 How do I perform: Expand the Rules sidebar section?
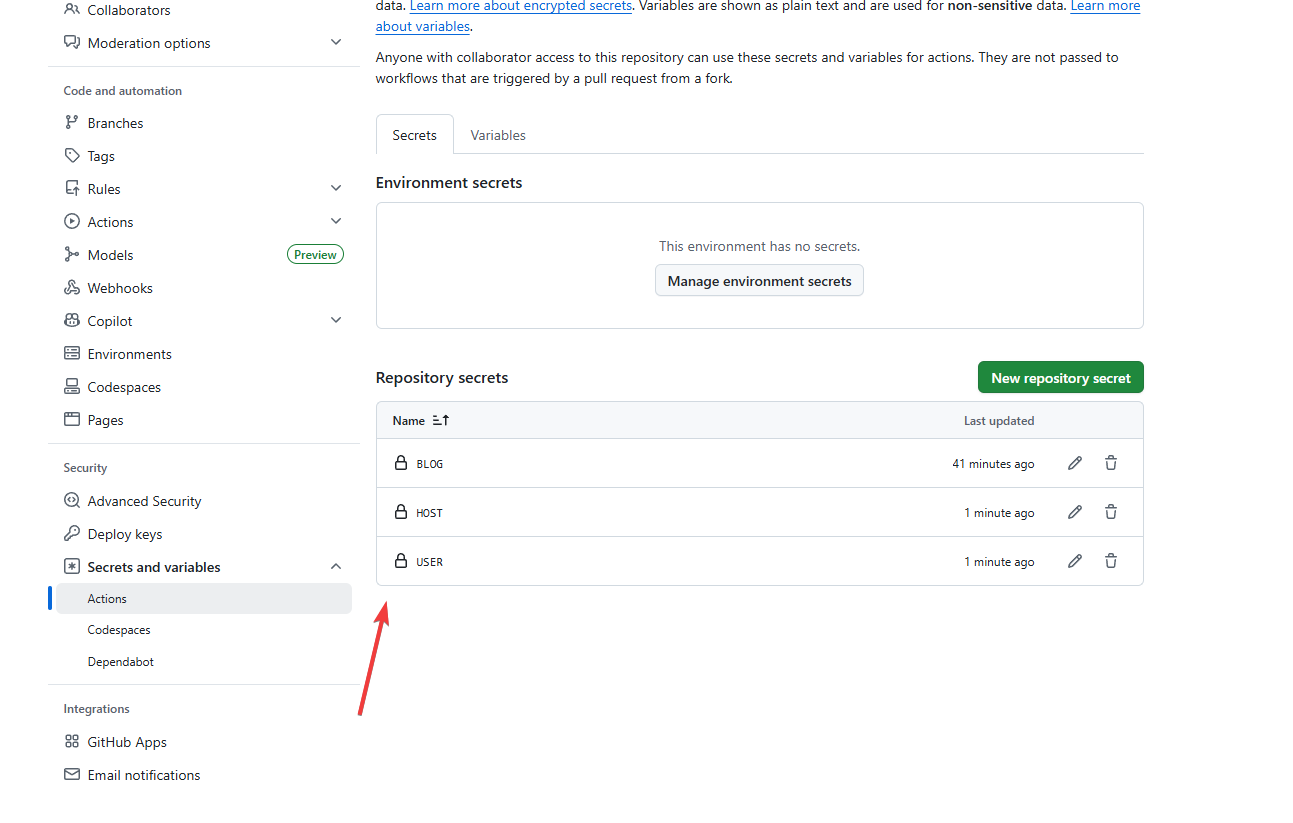(x=336, y=189)
